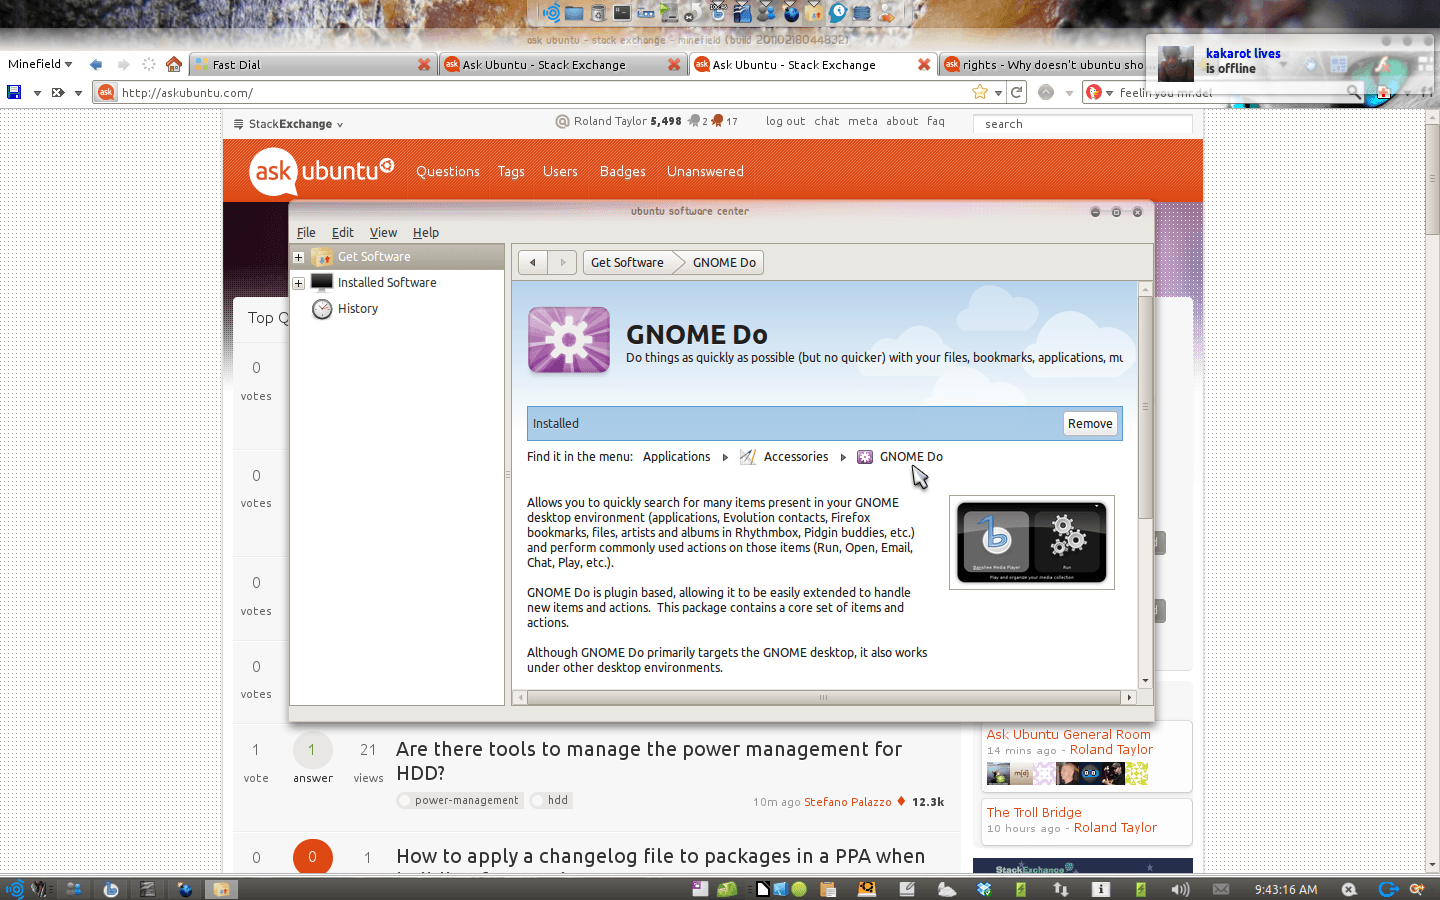Open the terminal icon in top dock
1440x900 pixels.
(622, 13)
